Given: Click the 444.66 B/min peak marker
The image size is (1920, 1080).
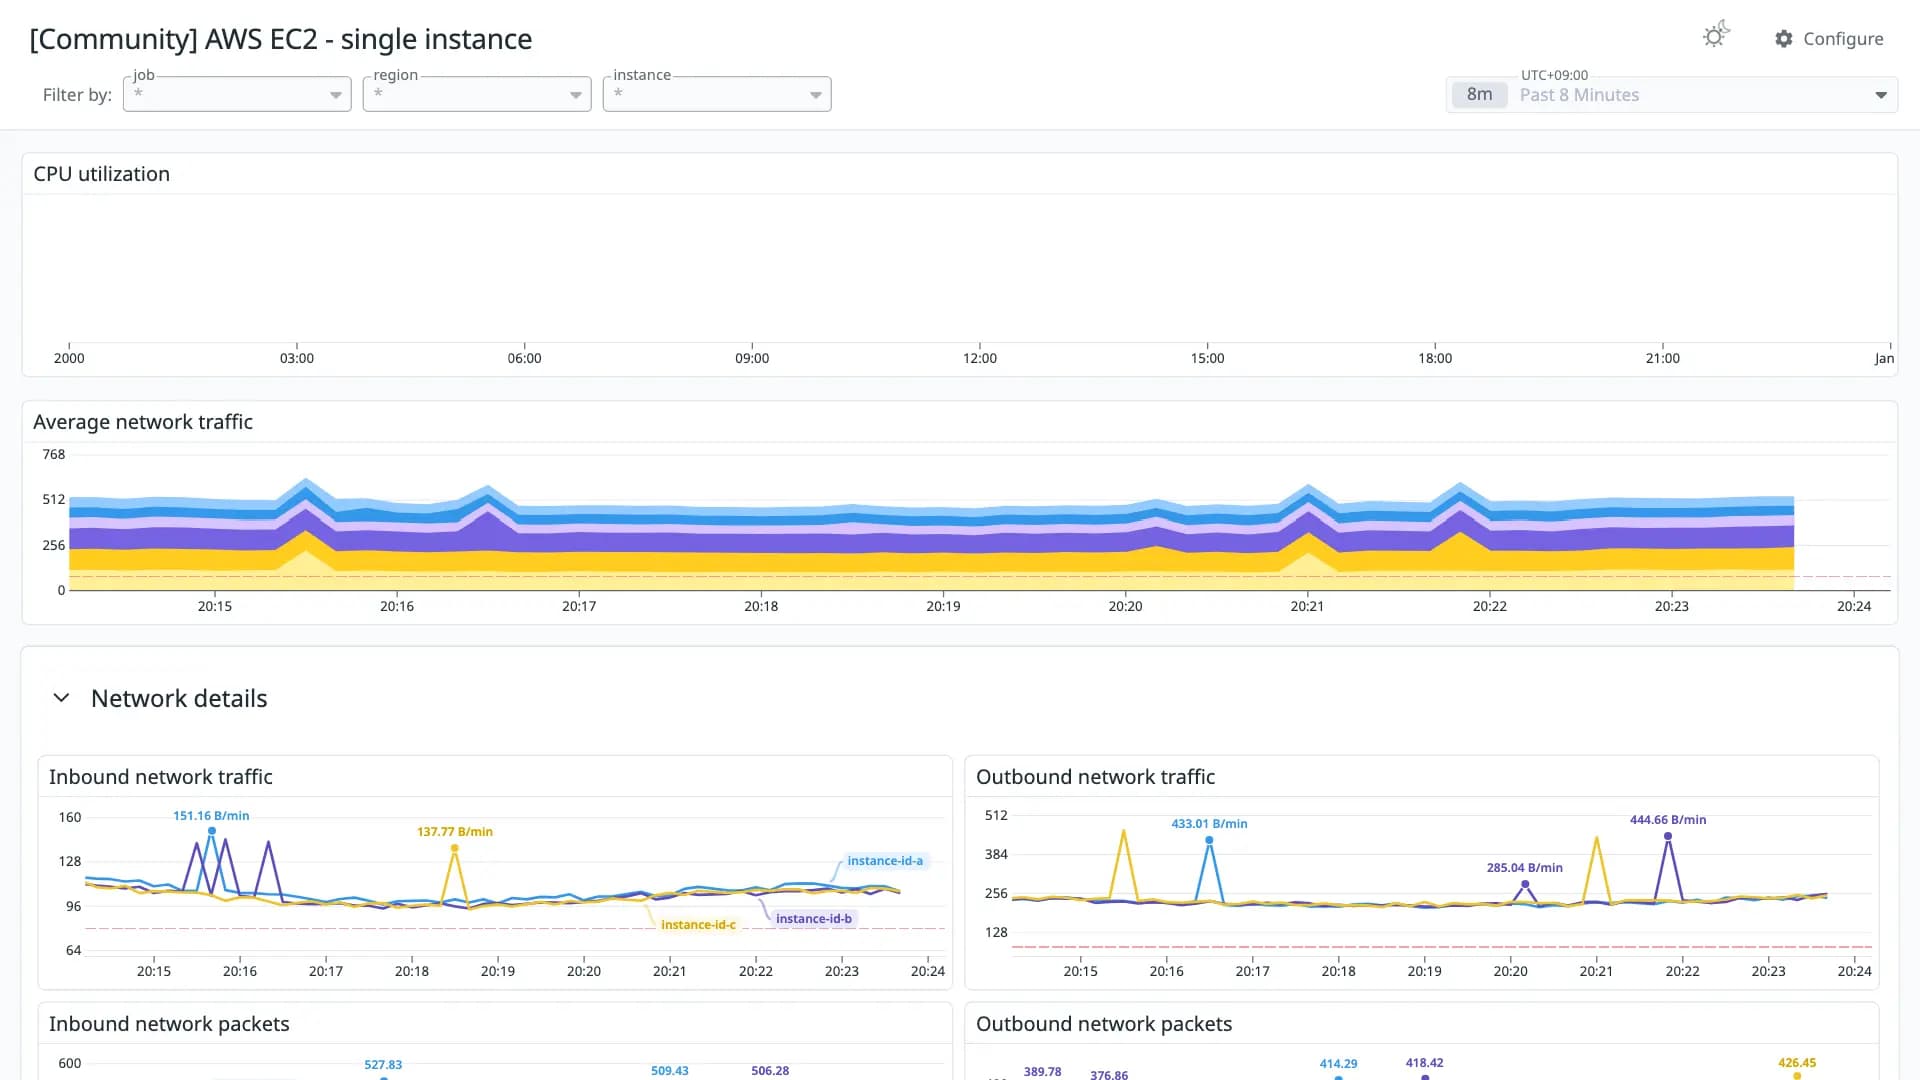Looking at the screenshot, I should tap(1668, 836).
